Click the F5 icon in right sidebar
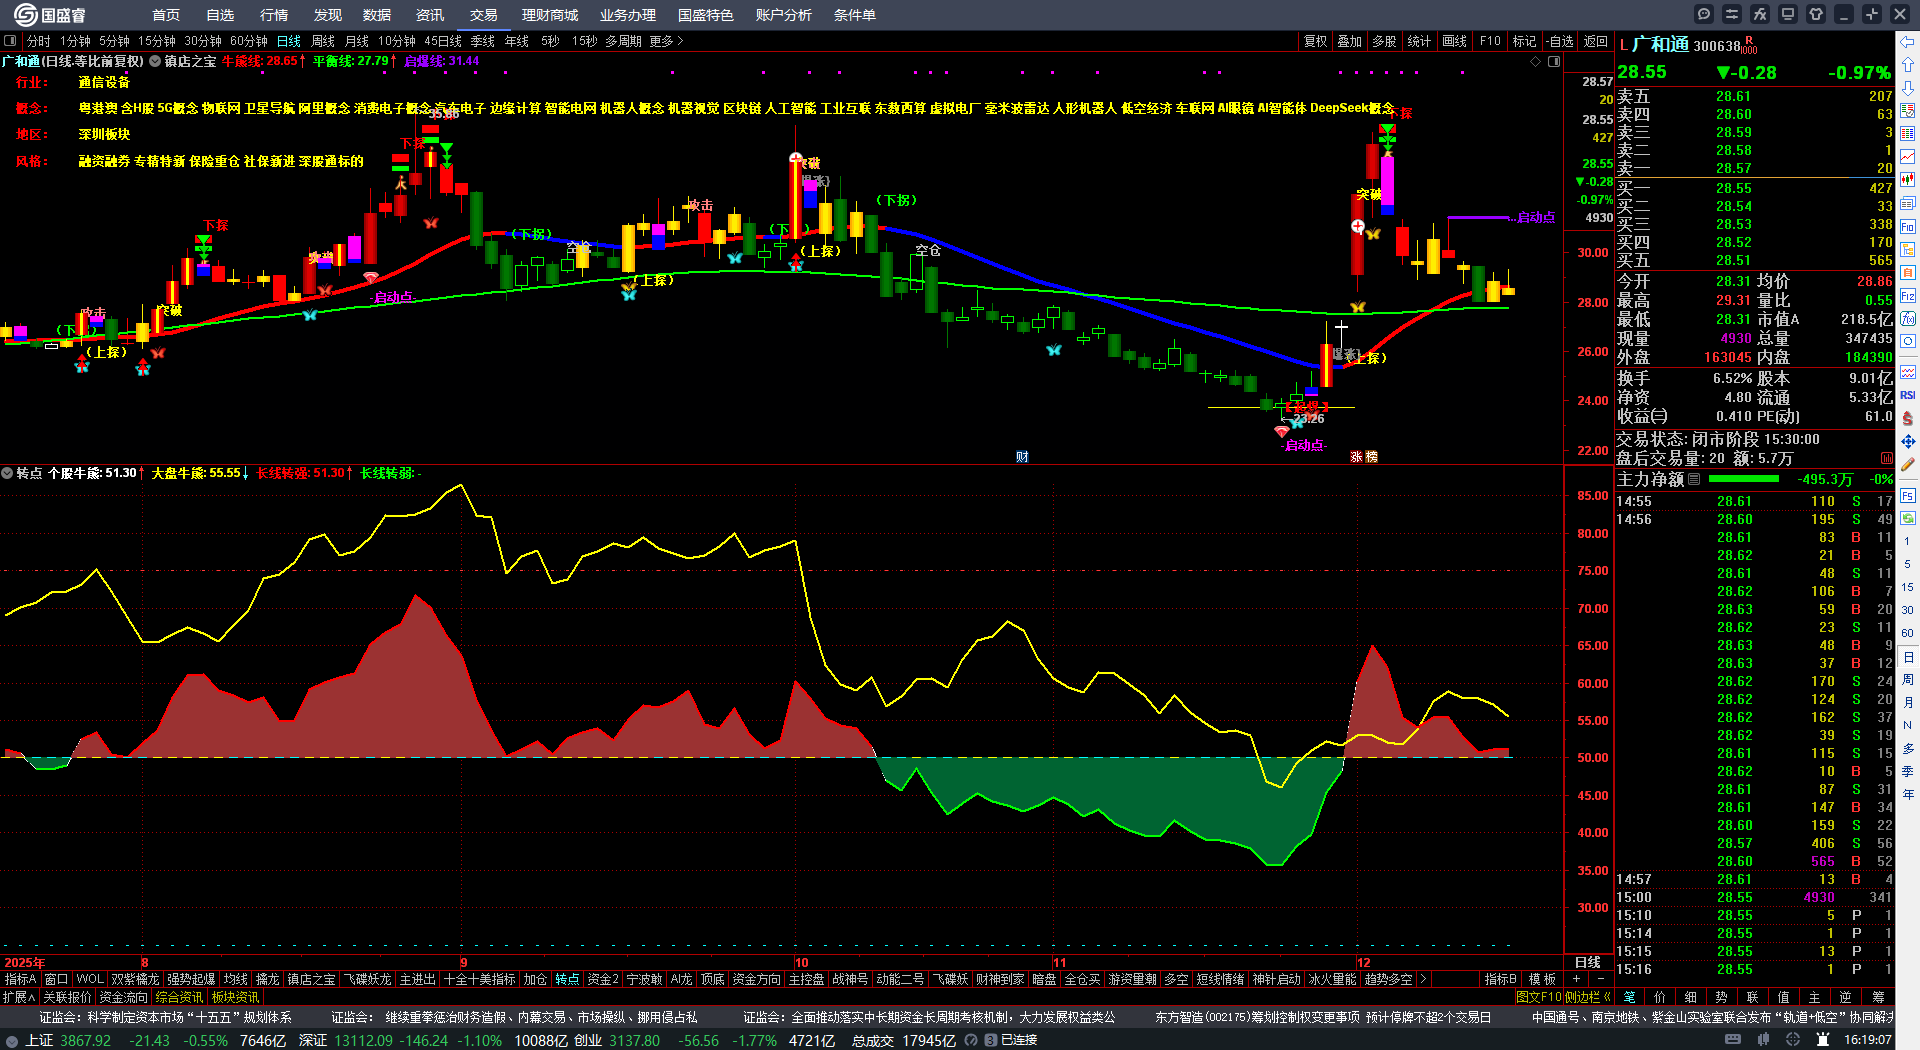 (1908, 495)
